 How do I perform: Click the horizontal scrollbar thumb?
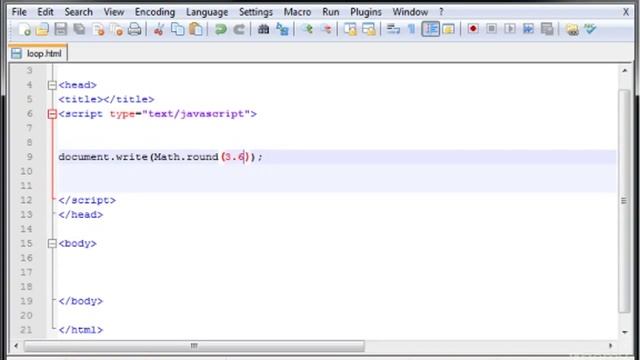coord(194,346)
